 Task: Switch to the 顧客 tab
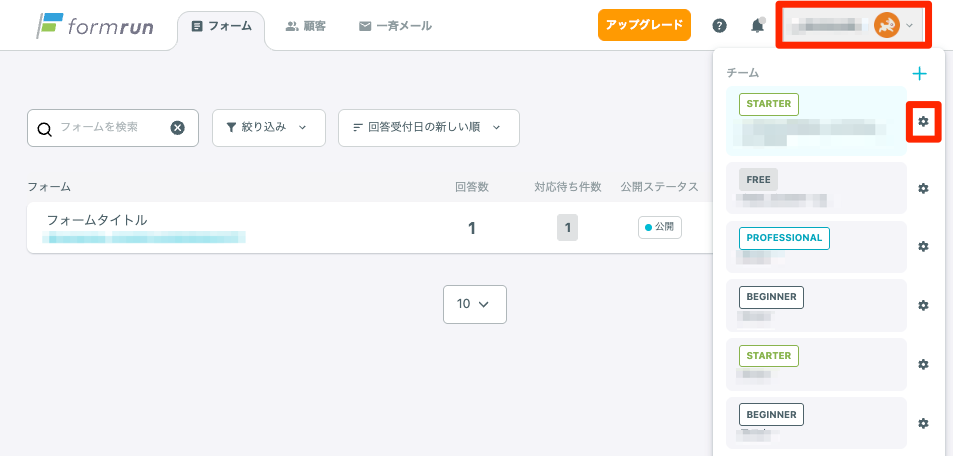point(306,26)
